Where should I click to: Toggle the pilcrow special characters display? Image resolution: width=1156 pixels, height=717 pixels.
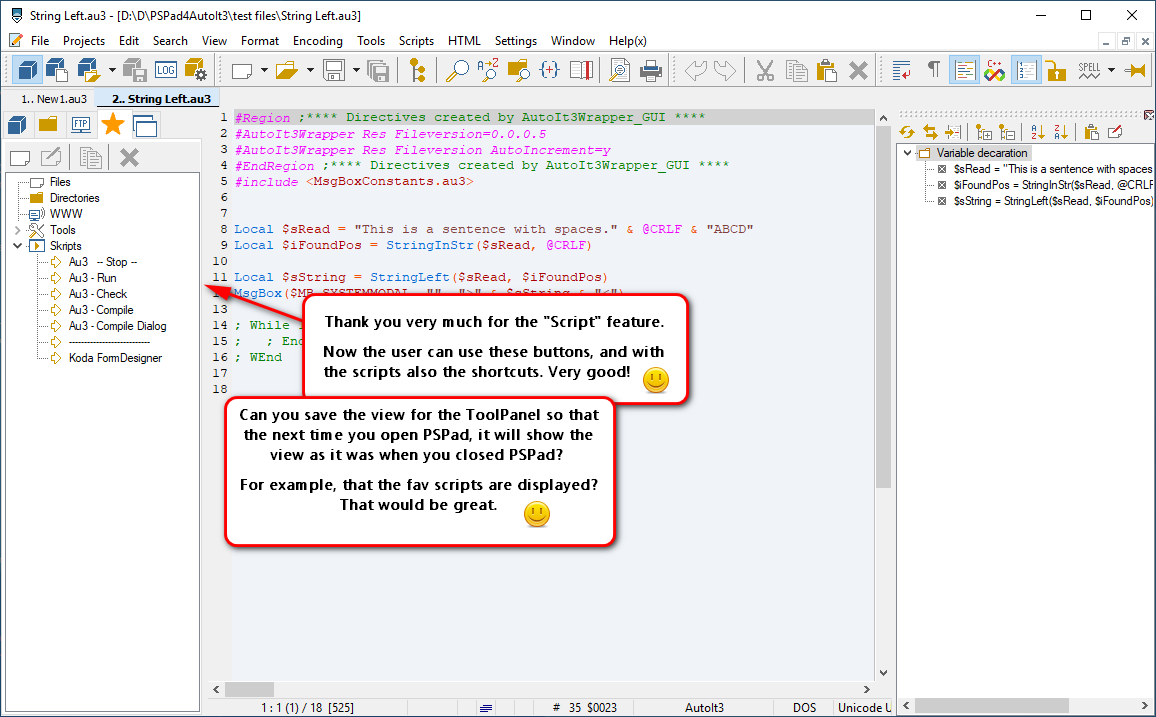pos(933,70)
